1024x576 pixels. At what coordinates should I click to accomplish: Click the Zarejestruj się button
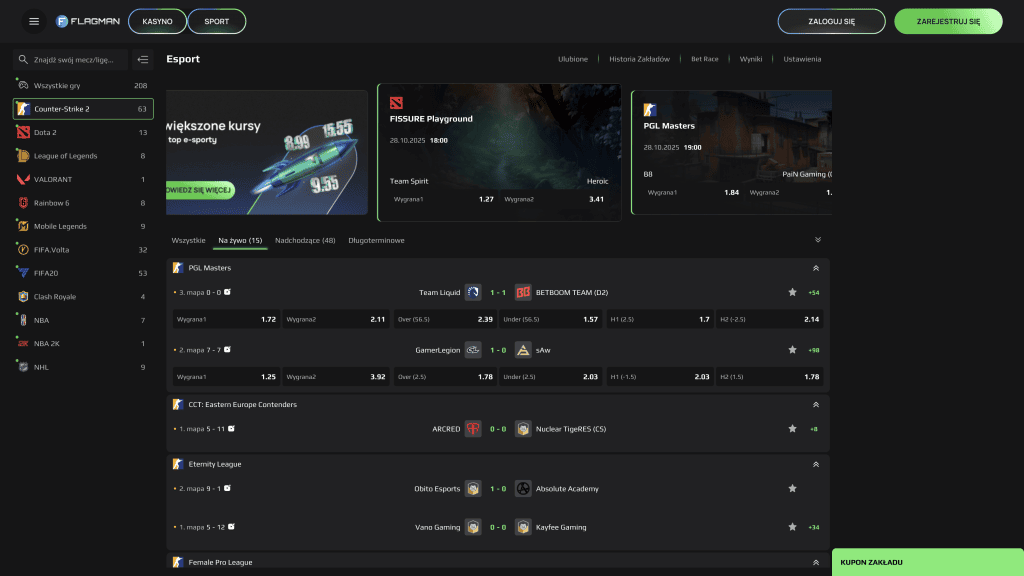[948, 21]
